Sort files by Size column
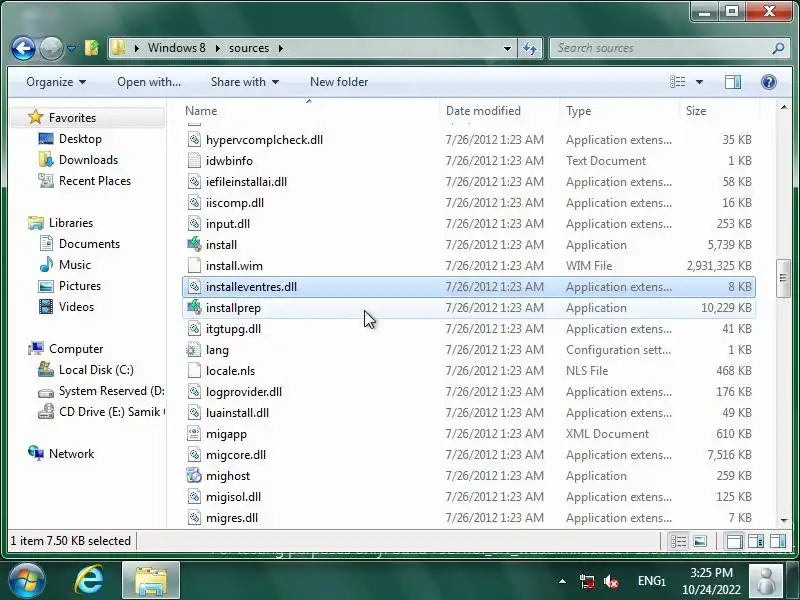800x600 pixels. (x=696, y=111)
